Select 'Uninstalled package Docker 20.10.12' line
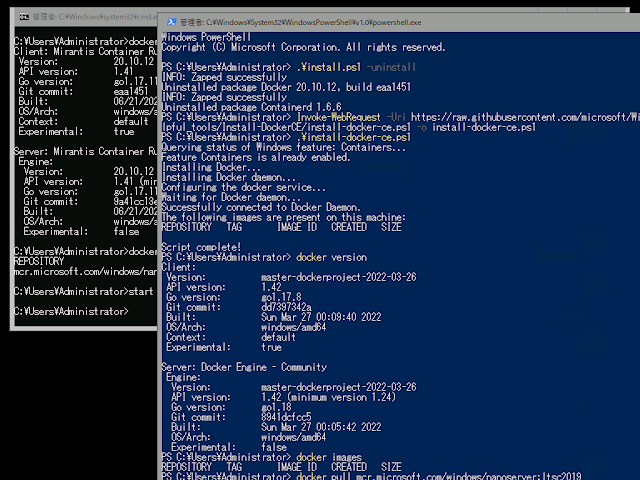The height and width of the screenshot is (480, 640). 286,87
